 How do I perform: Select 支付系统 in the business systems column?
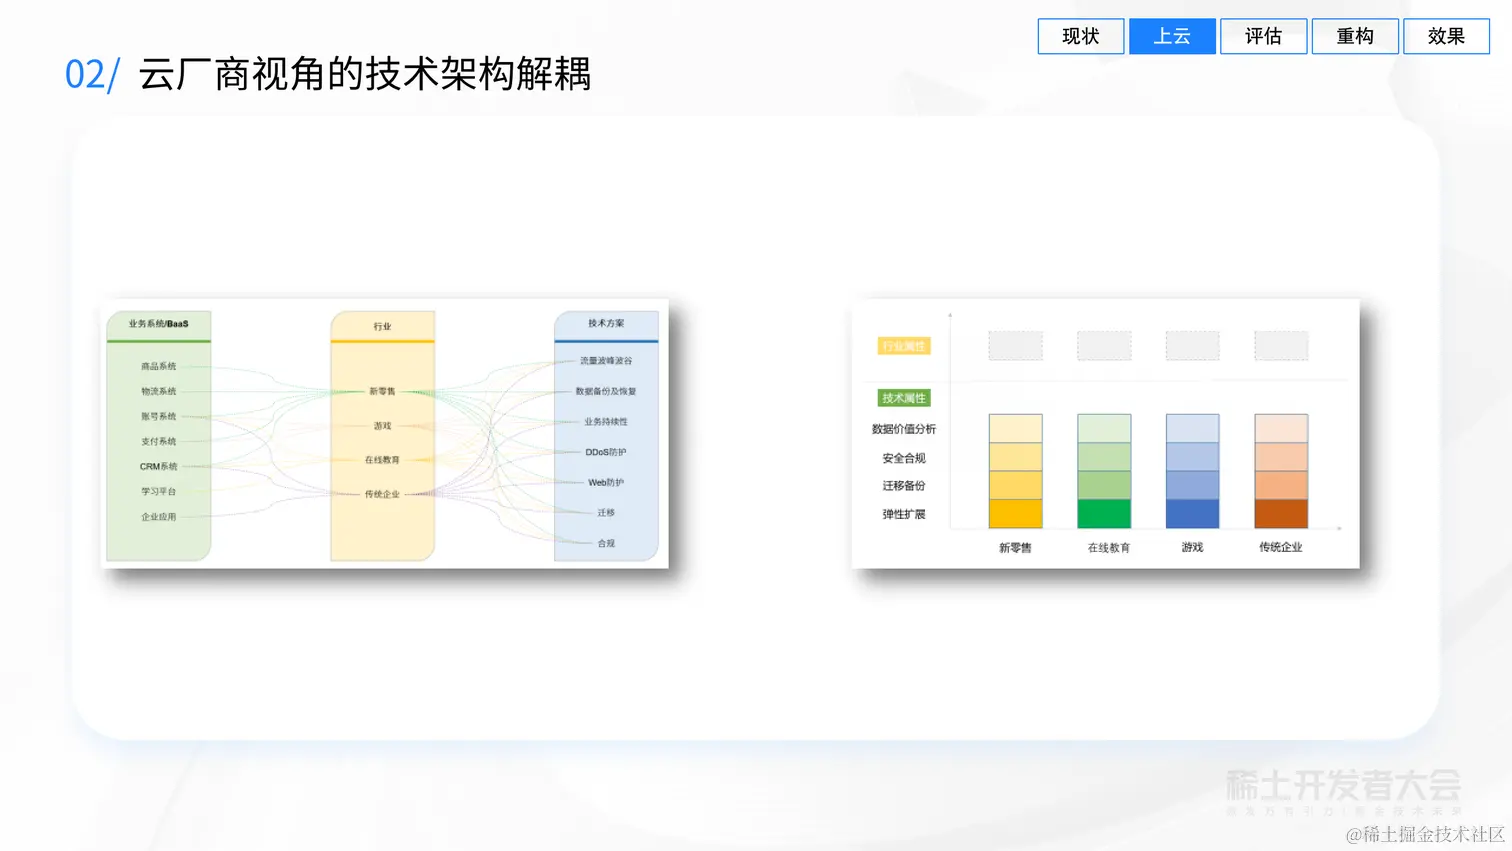point(158,441)
